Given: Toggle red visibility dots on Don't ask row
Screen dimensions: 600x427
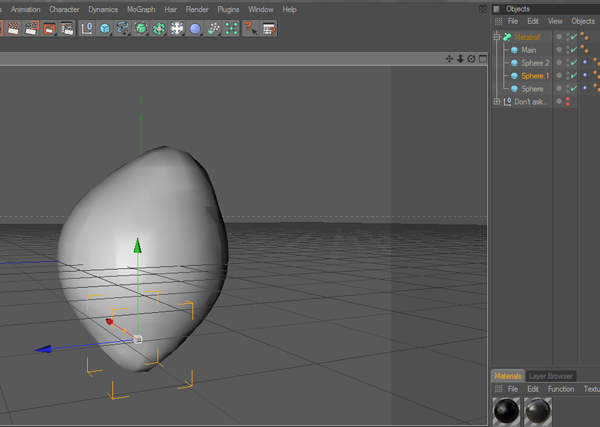Looking at the screenshot, I should click(x=568, y=101).
